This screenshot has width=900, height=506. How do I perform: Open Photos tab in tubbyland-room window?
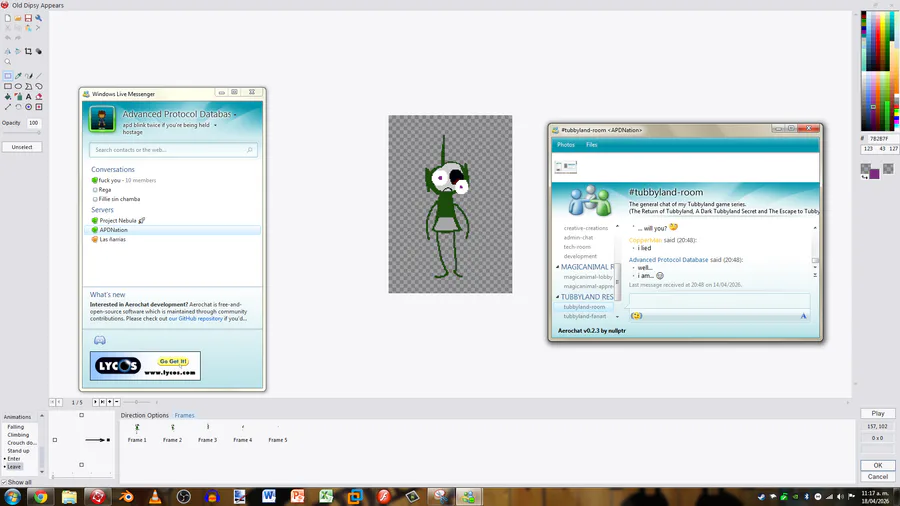click(565, 145)
